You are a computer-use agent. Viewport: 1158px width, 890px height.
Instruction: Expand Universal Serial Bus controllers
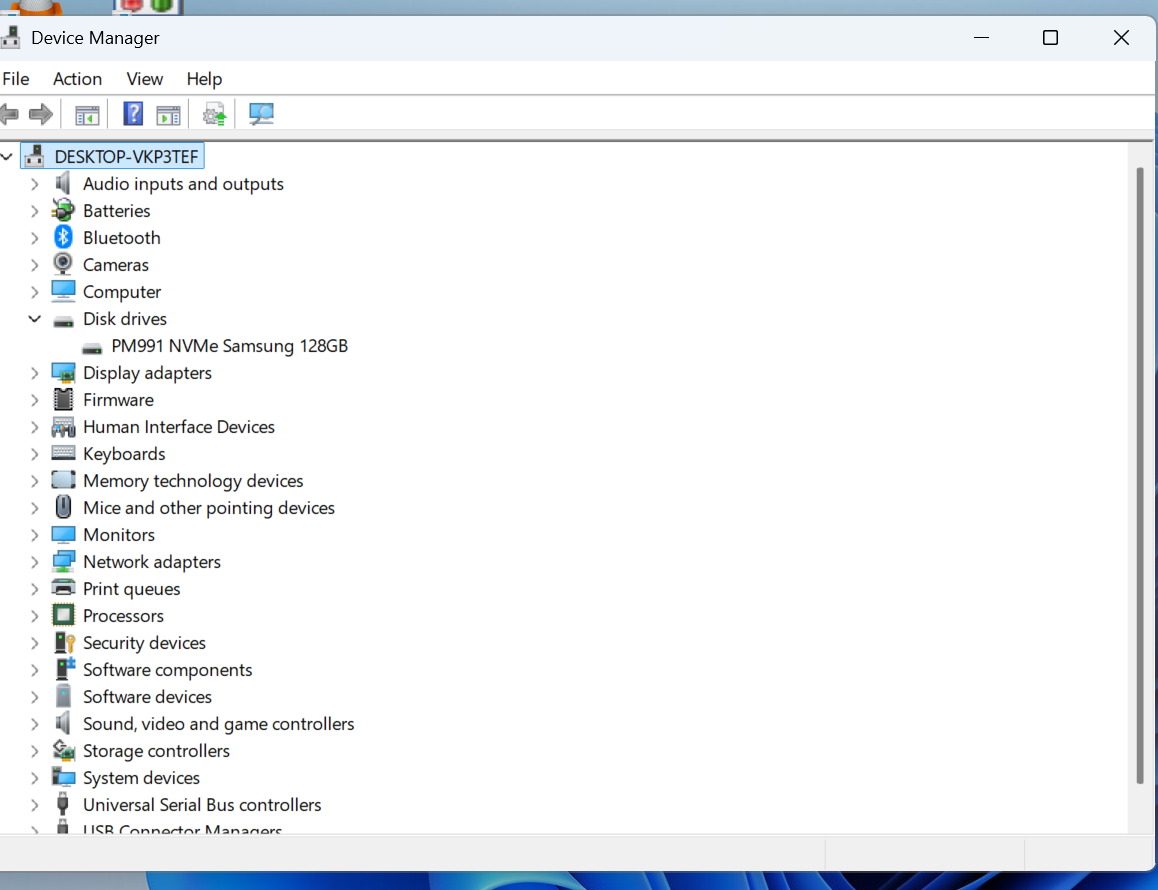pyautogui.click(x=34, y=805)
